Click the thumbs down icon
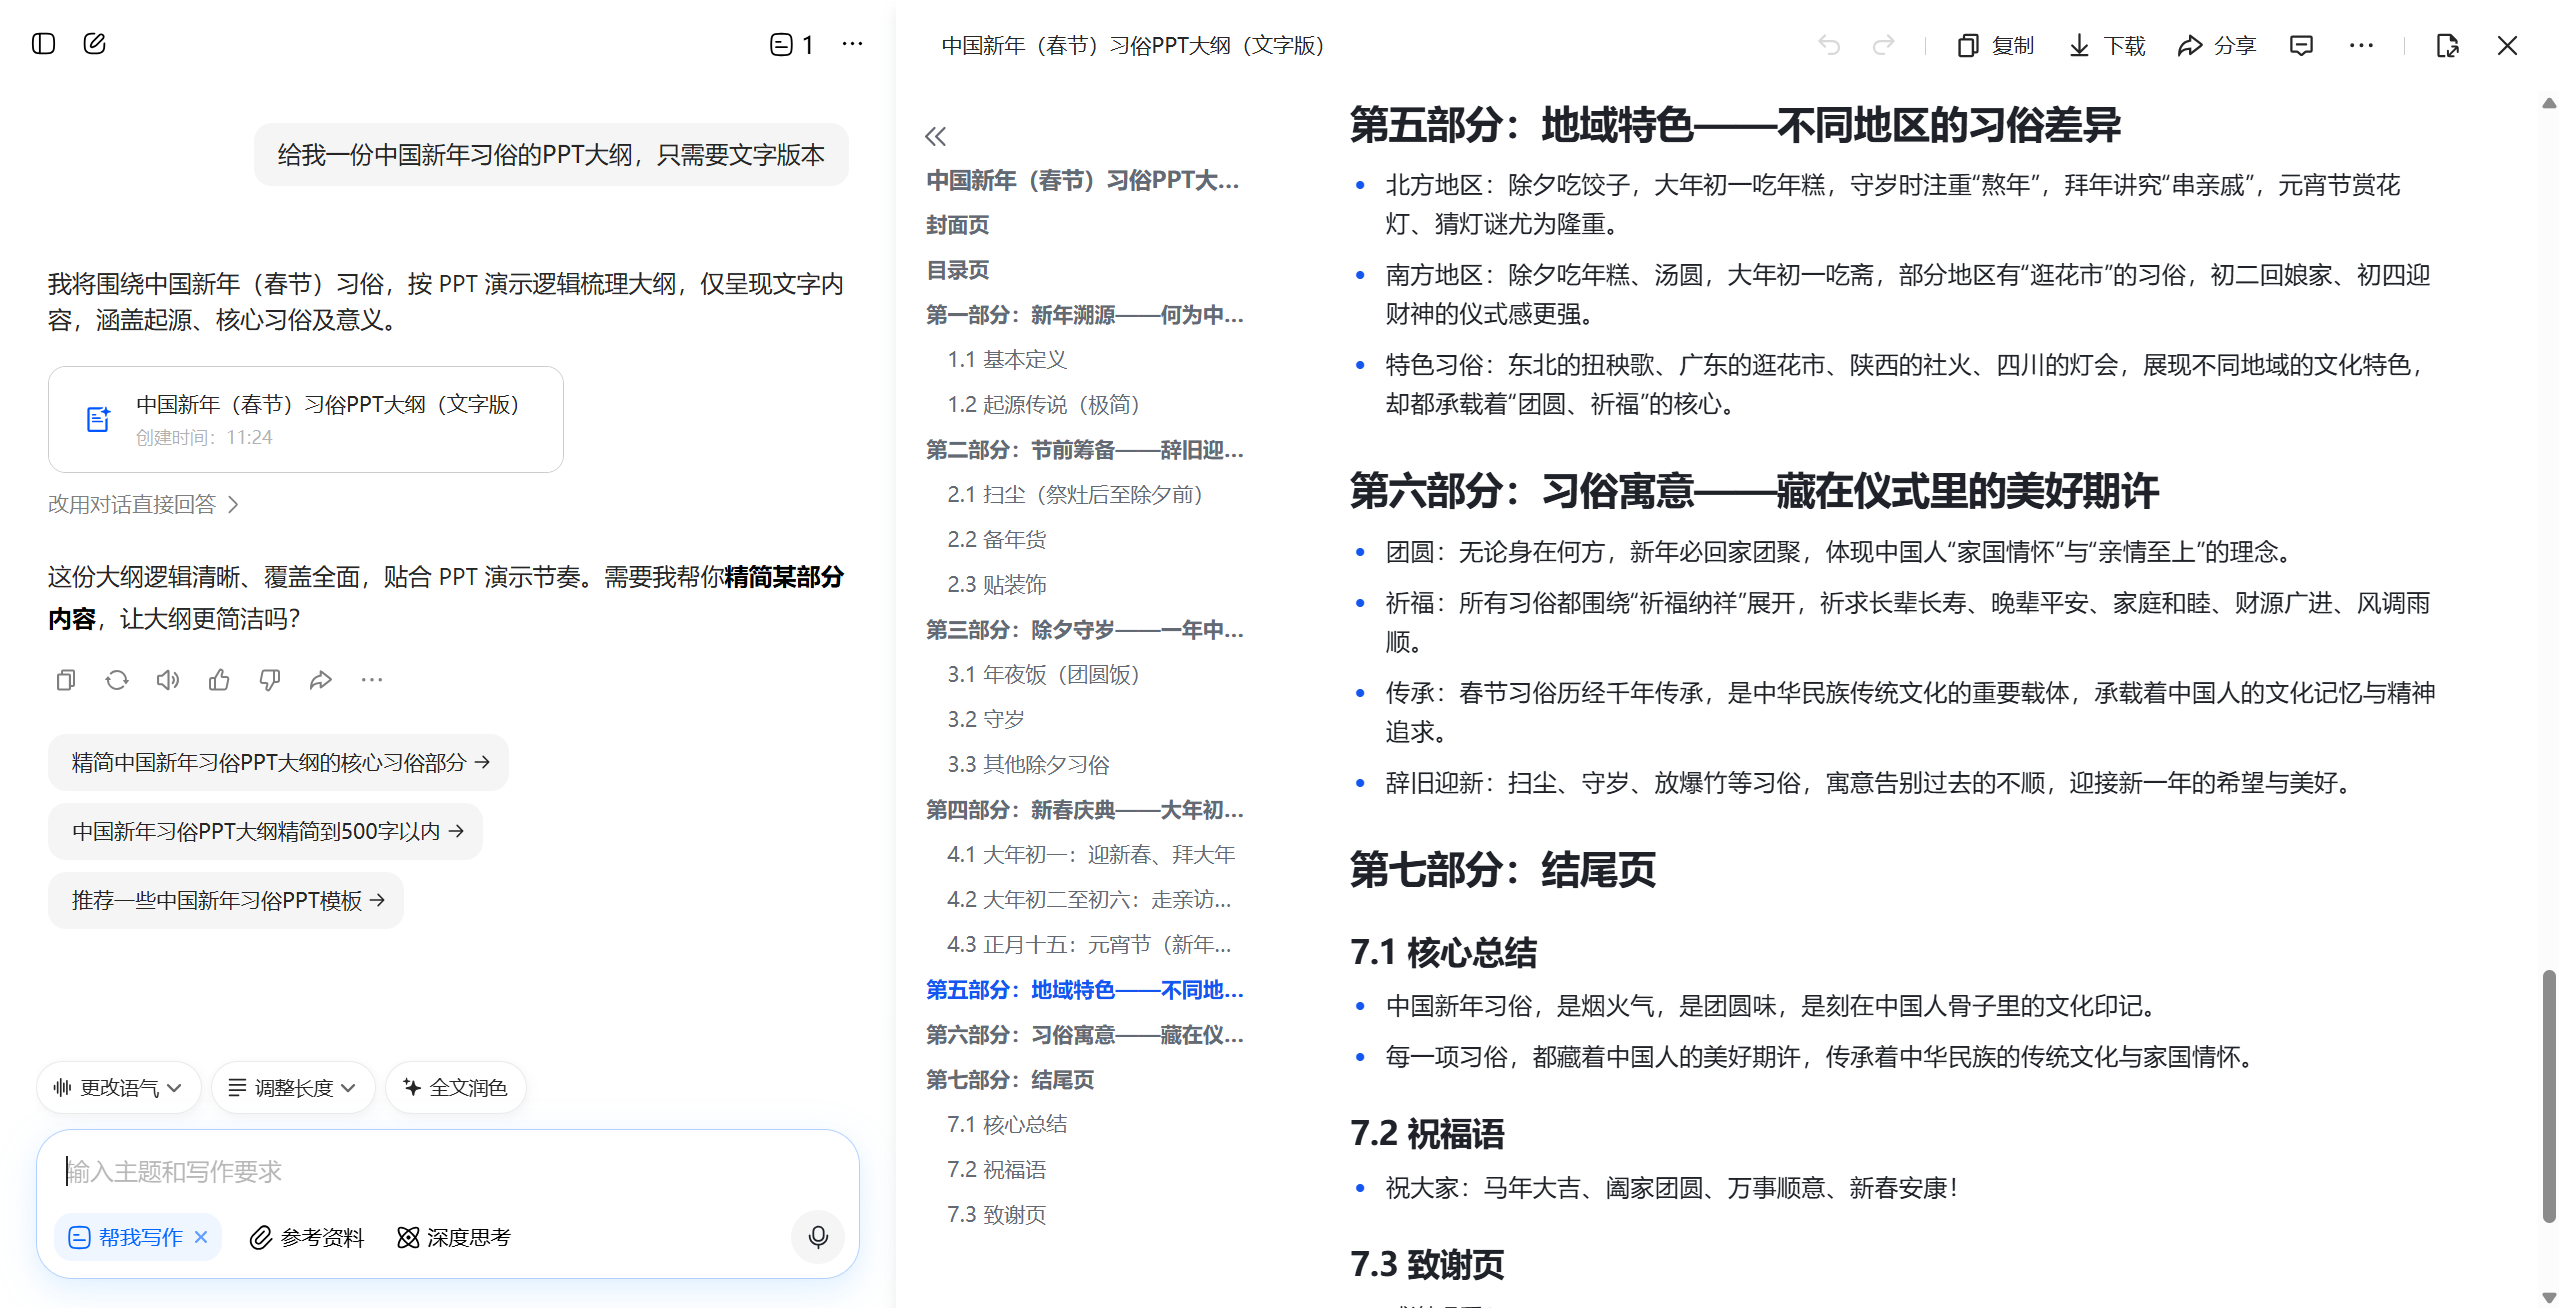 coord(270,680)
